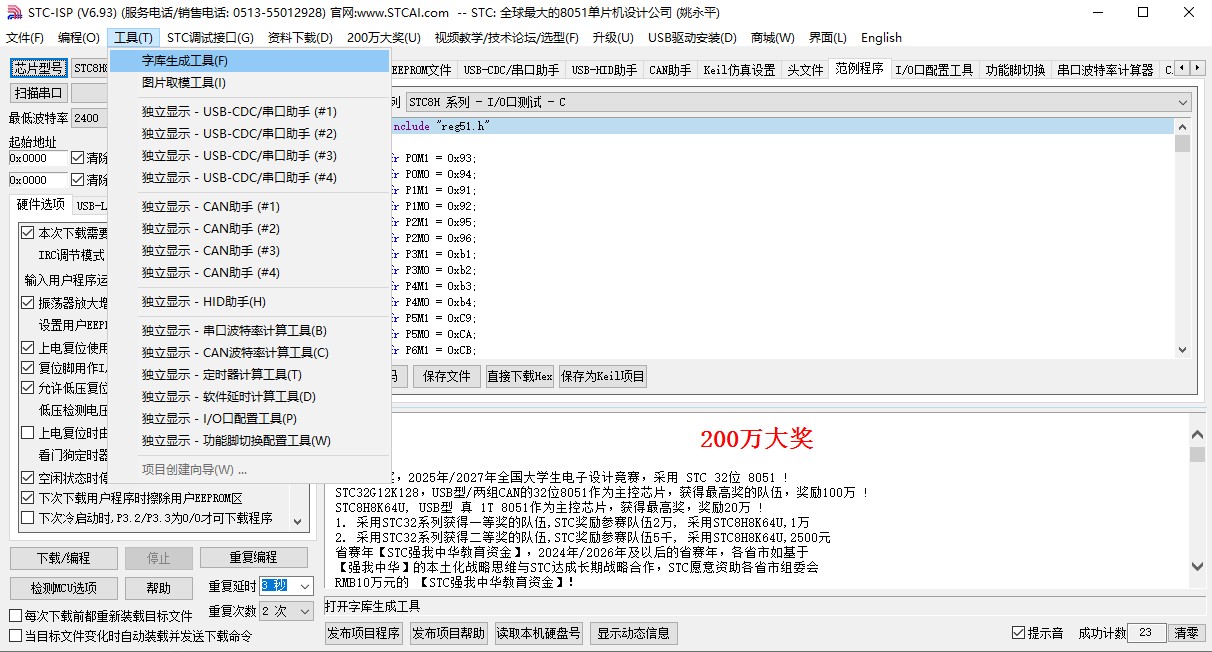Viewport: 1212px width, 652px height.
Task: Reset the success counter with 清零
Action: pyautogui.click(x=1186, y=633)
